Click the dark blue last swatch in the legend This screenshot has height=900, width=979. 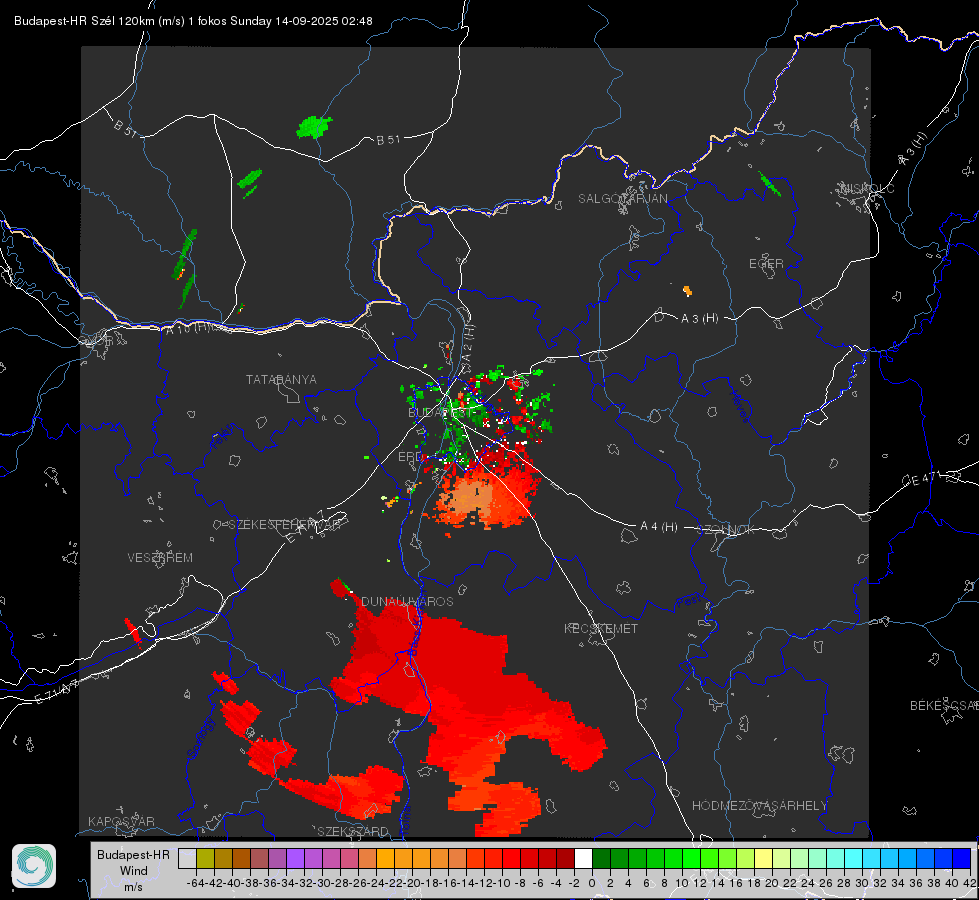(x=962, y=858)
